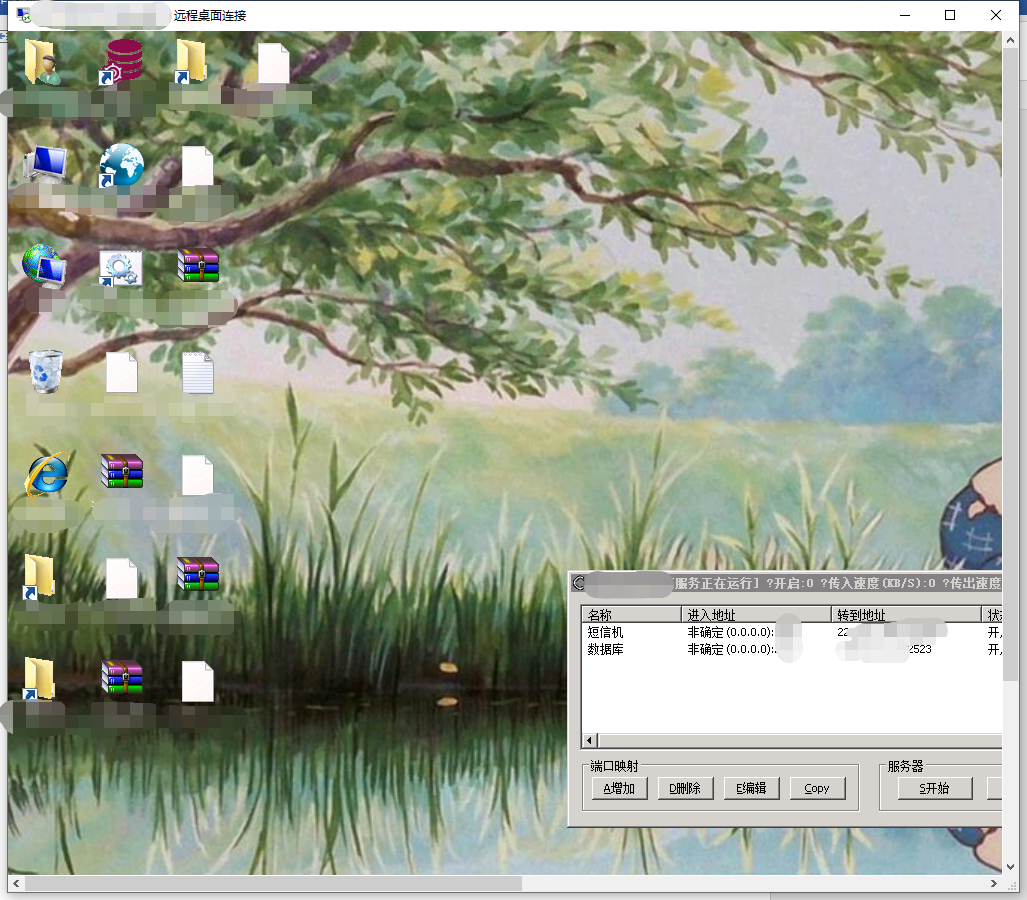Select the Internet Explorer icon
This screenshot has width=1027, height=900.
tap(47, 473)
